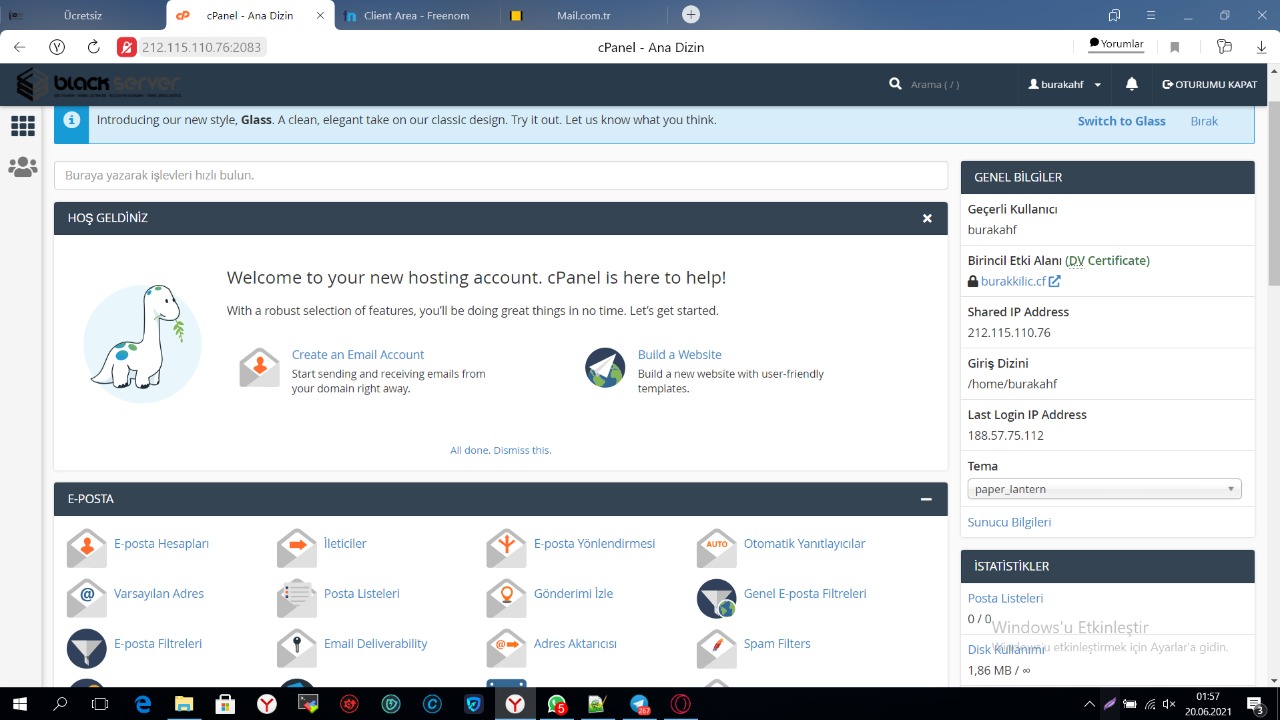Click the Windows Start button

[x=19, y=704]
